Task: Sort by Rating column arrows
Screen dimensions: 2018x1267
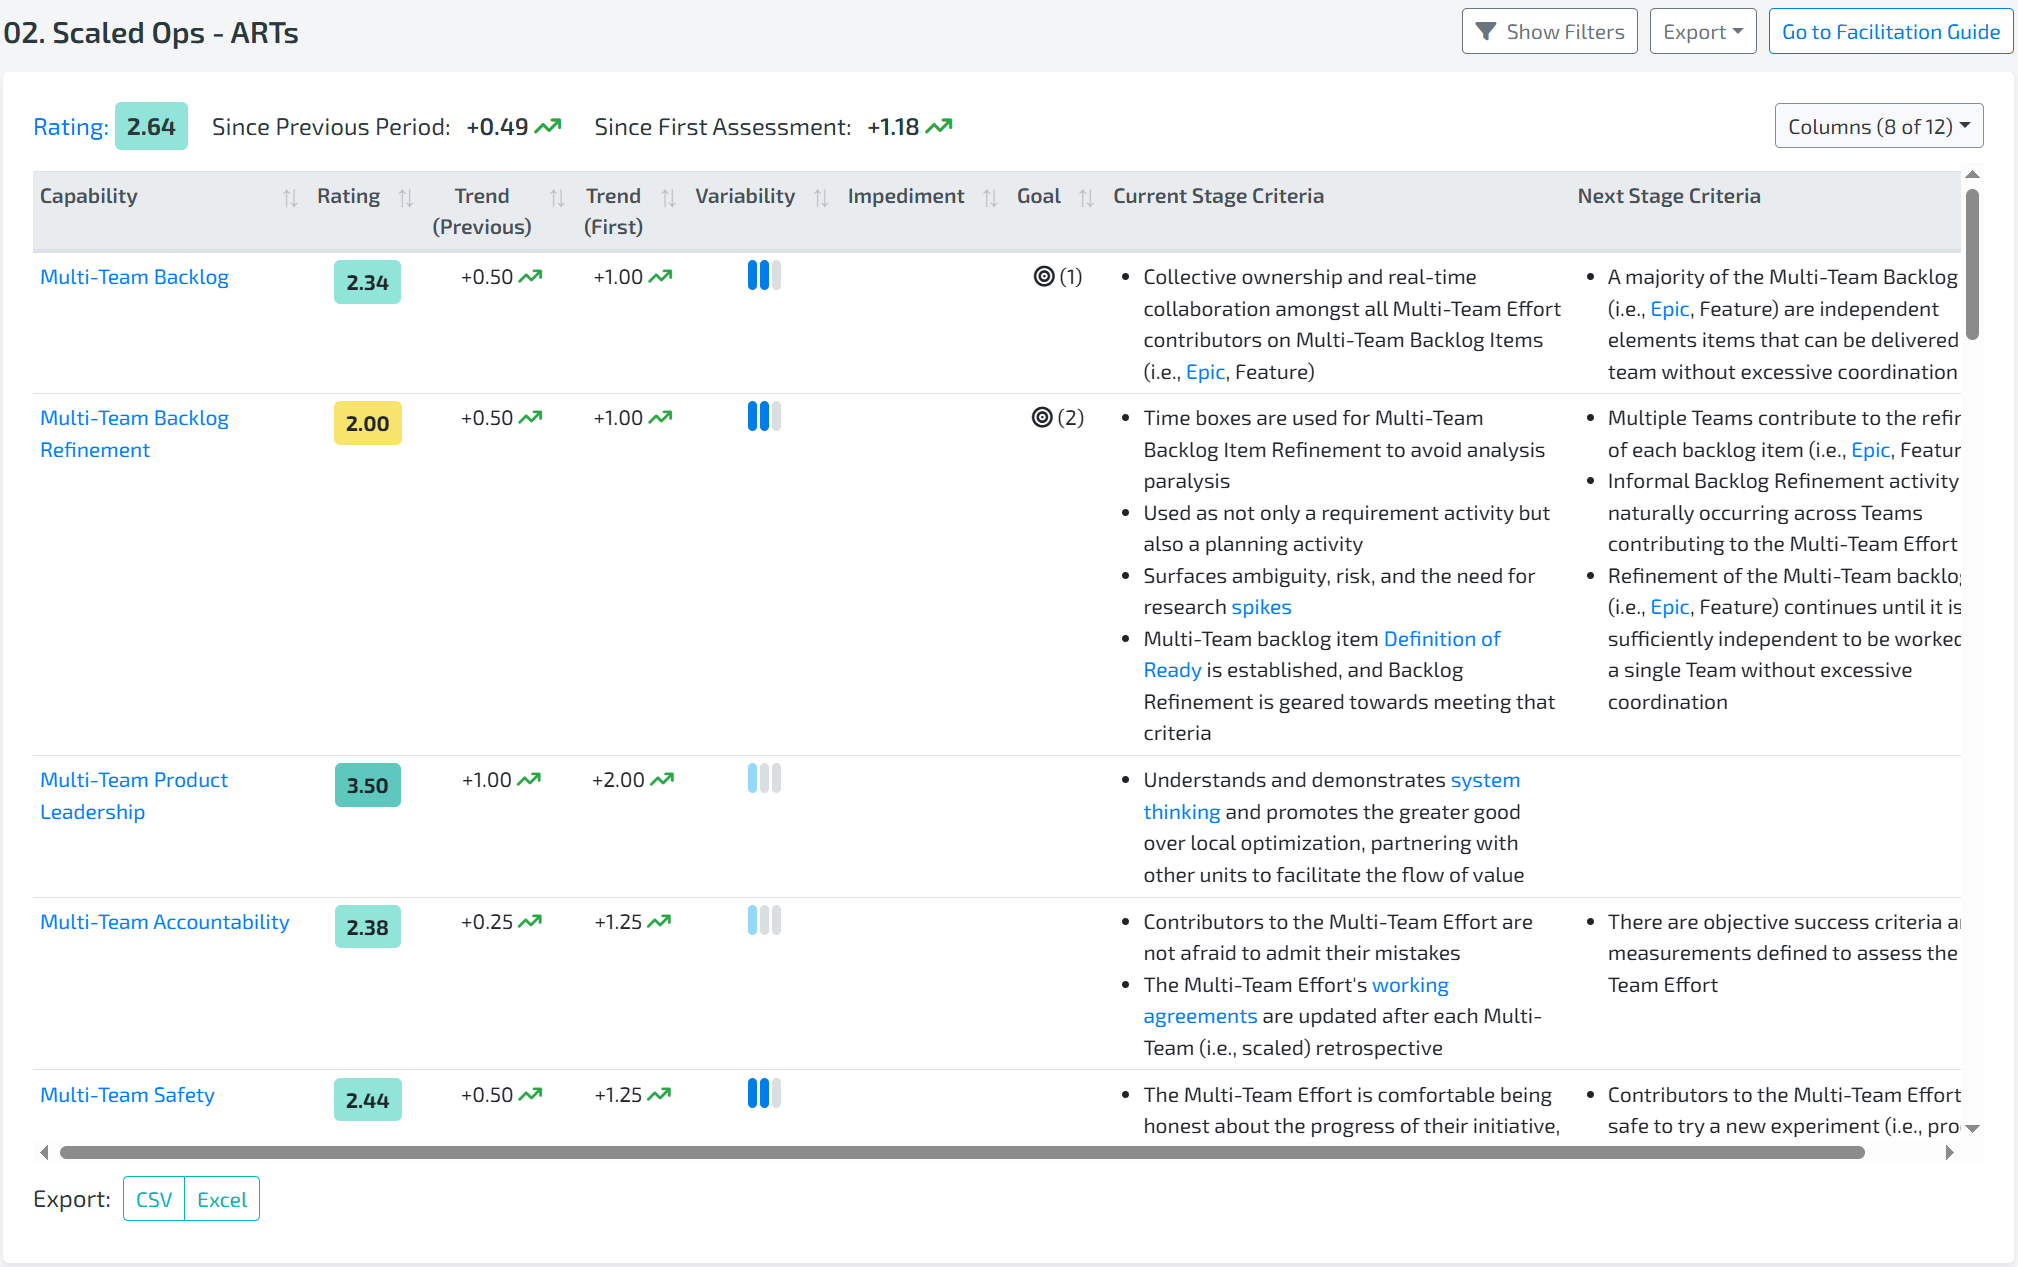Action: pyautogui.click(x=406, y=198)
